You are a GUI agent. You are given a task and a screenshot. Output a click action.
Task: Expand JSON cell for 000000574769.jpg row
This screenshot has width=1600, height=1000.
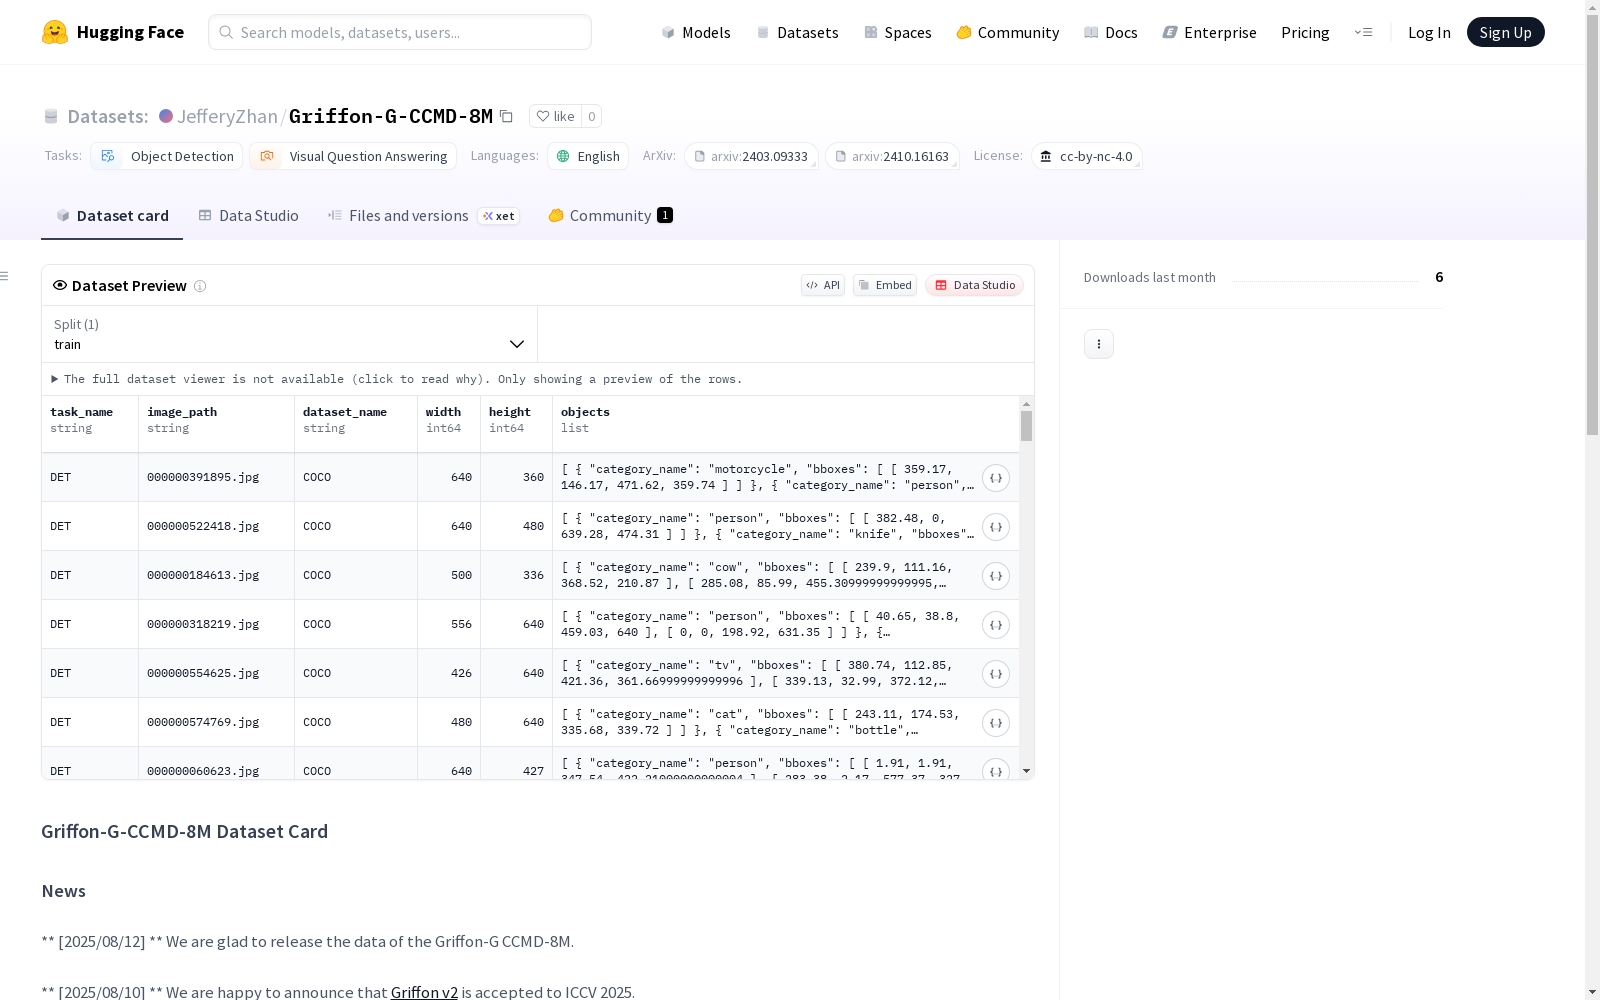pos(995,723)
